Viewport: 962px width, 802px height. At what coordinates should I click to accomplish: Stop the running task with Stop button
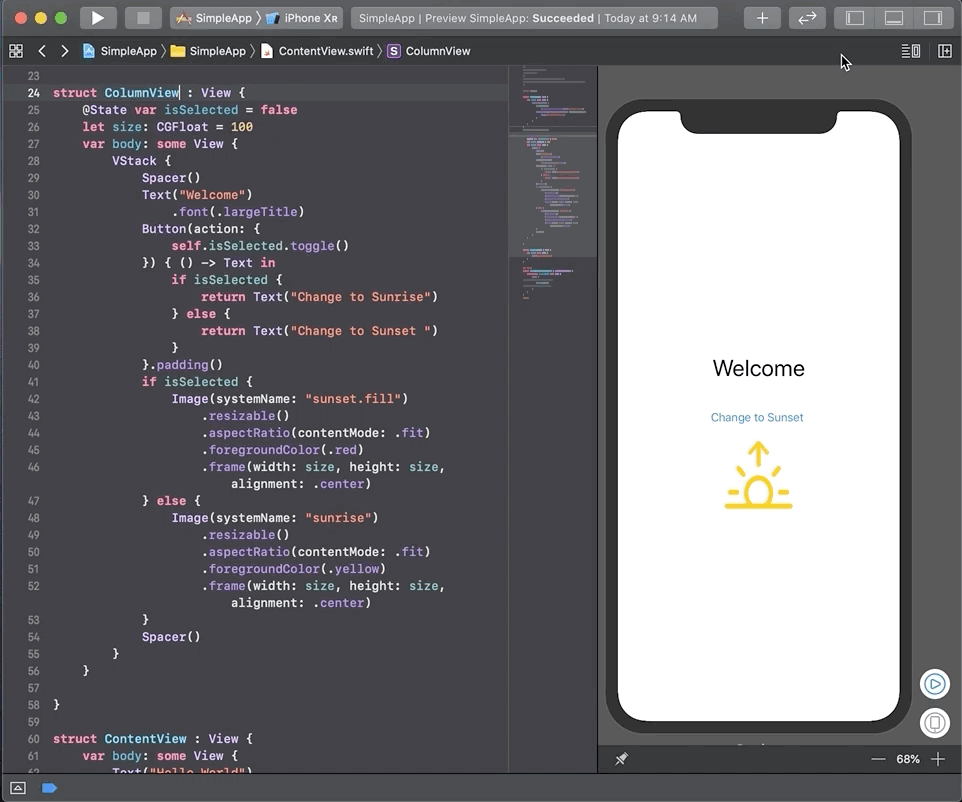(143, 18)
